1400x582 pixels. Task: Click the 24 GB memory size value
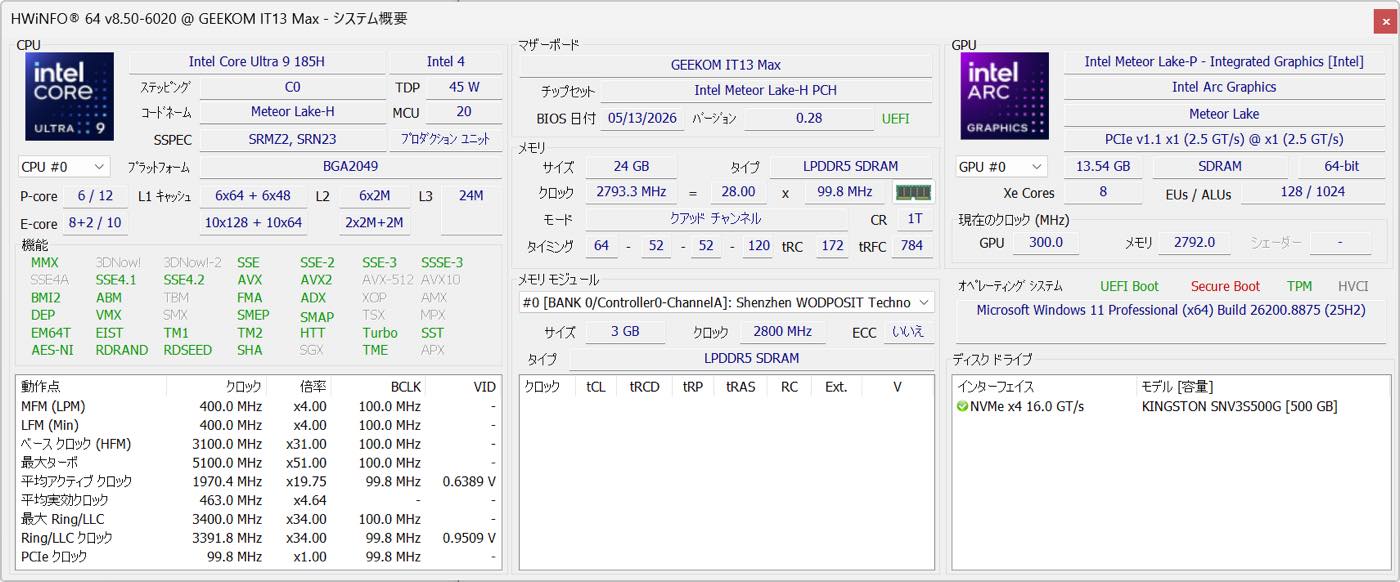pyautogui.click(x=631, y=166)
